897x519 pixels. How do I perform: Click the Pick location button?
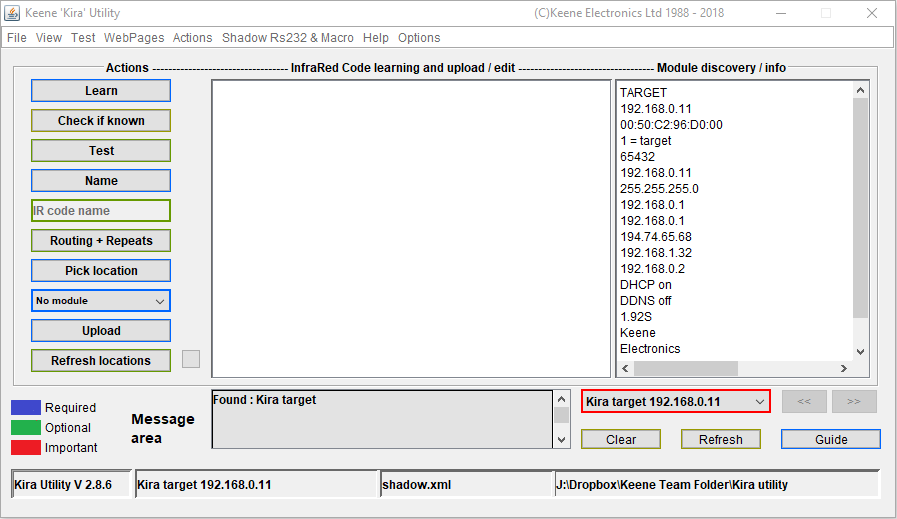tap(101, 271)
